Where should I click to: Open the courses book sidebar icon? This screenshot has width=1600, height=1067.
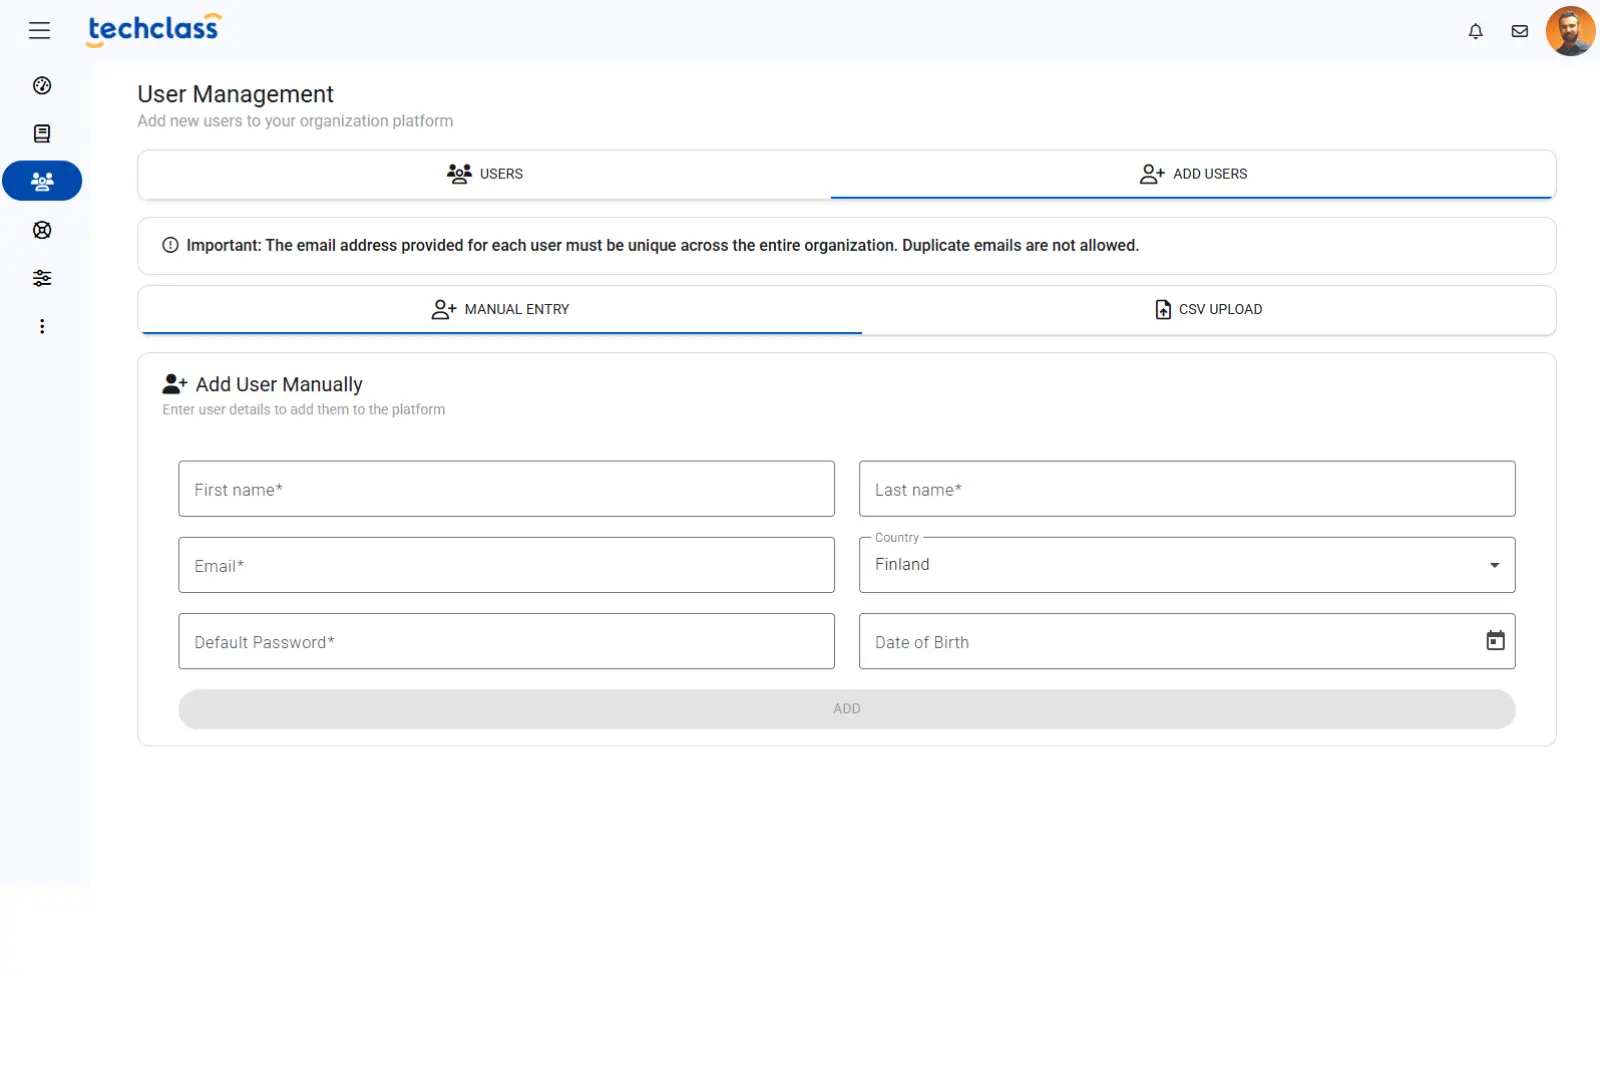[x=42, y=134]
